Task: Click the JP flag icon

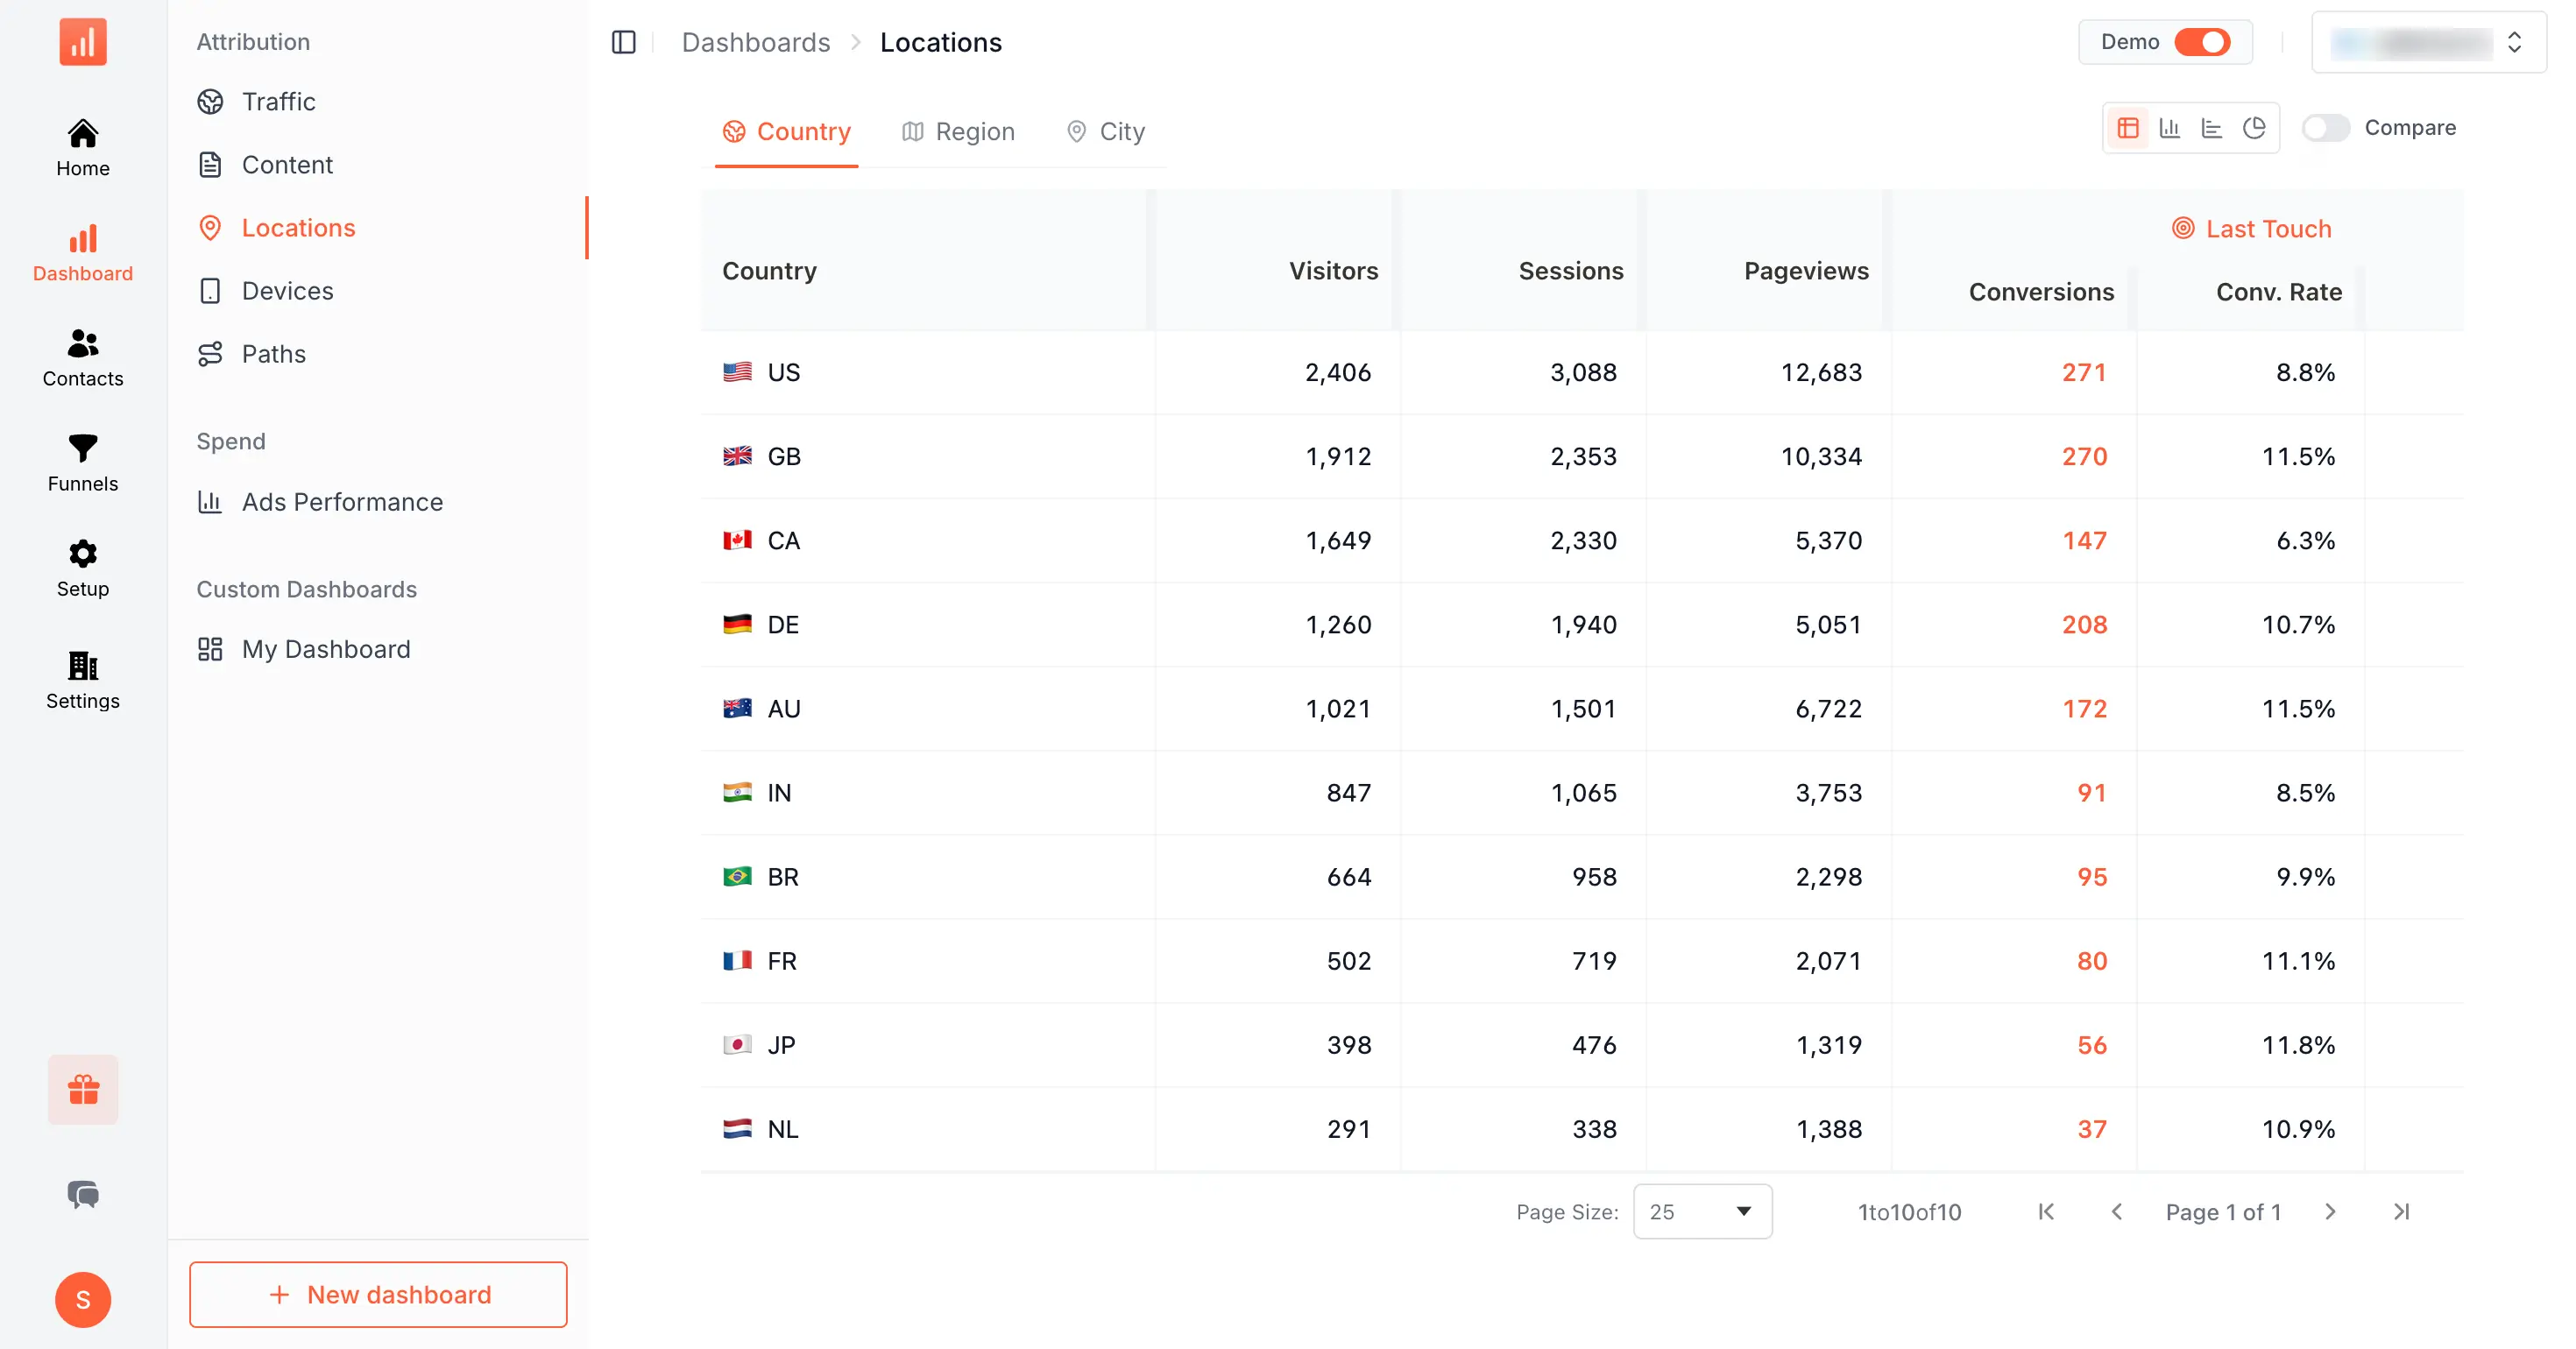Action: click(x=737, y=1045)
